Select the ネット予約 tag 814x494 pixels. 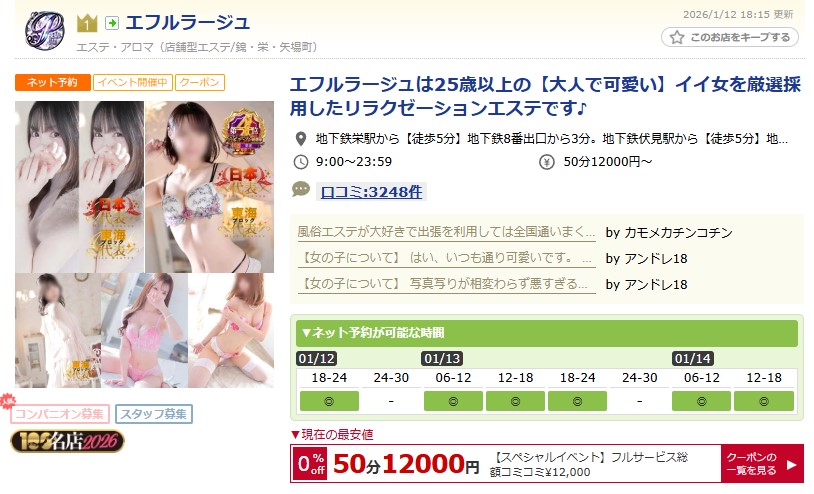click(52, 83)
